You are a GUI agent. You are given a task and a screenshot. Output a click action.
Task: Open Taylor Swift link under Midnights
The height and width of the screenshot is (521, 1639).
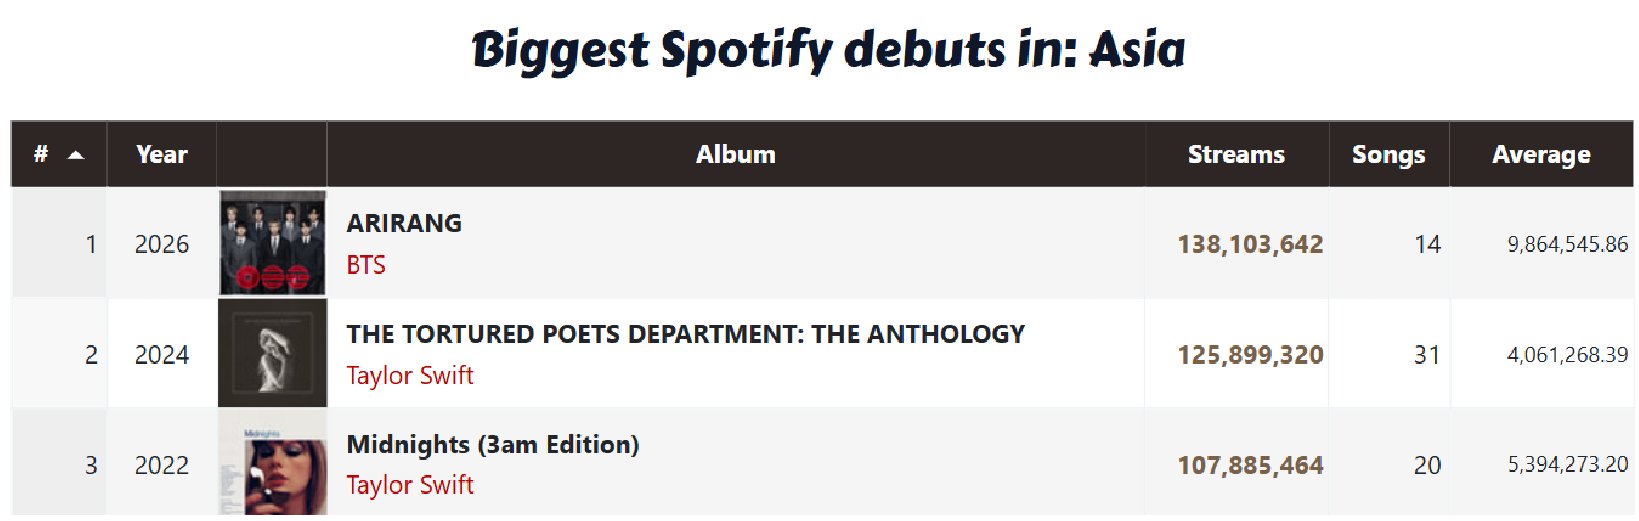coord(410,486)
